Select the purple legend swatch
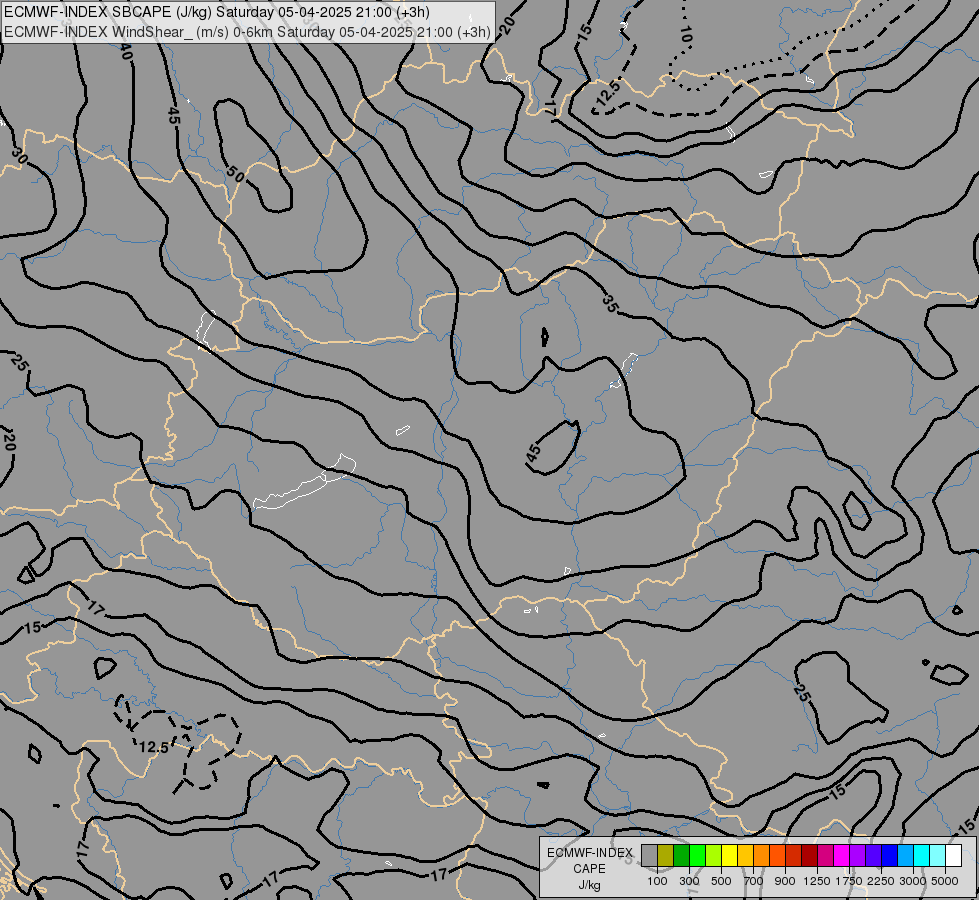 pyautogui.click(x=857, y=856)
